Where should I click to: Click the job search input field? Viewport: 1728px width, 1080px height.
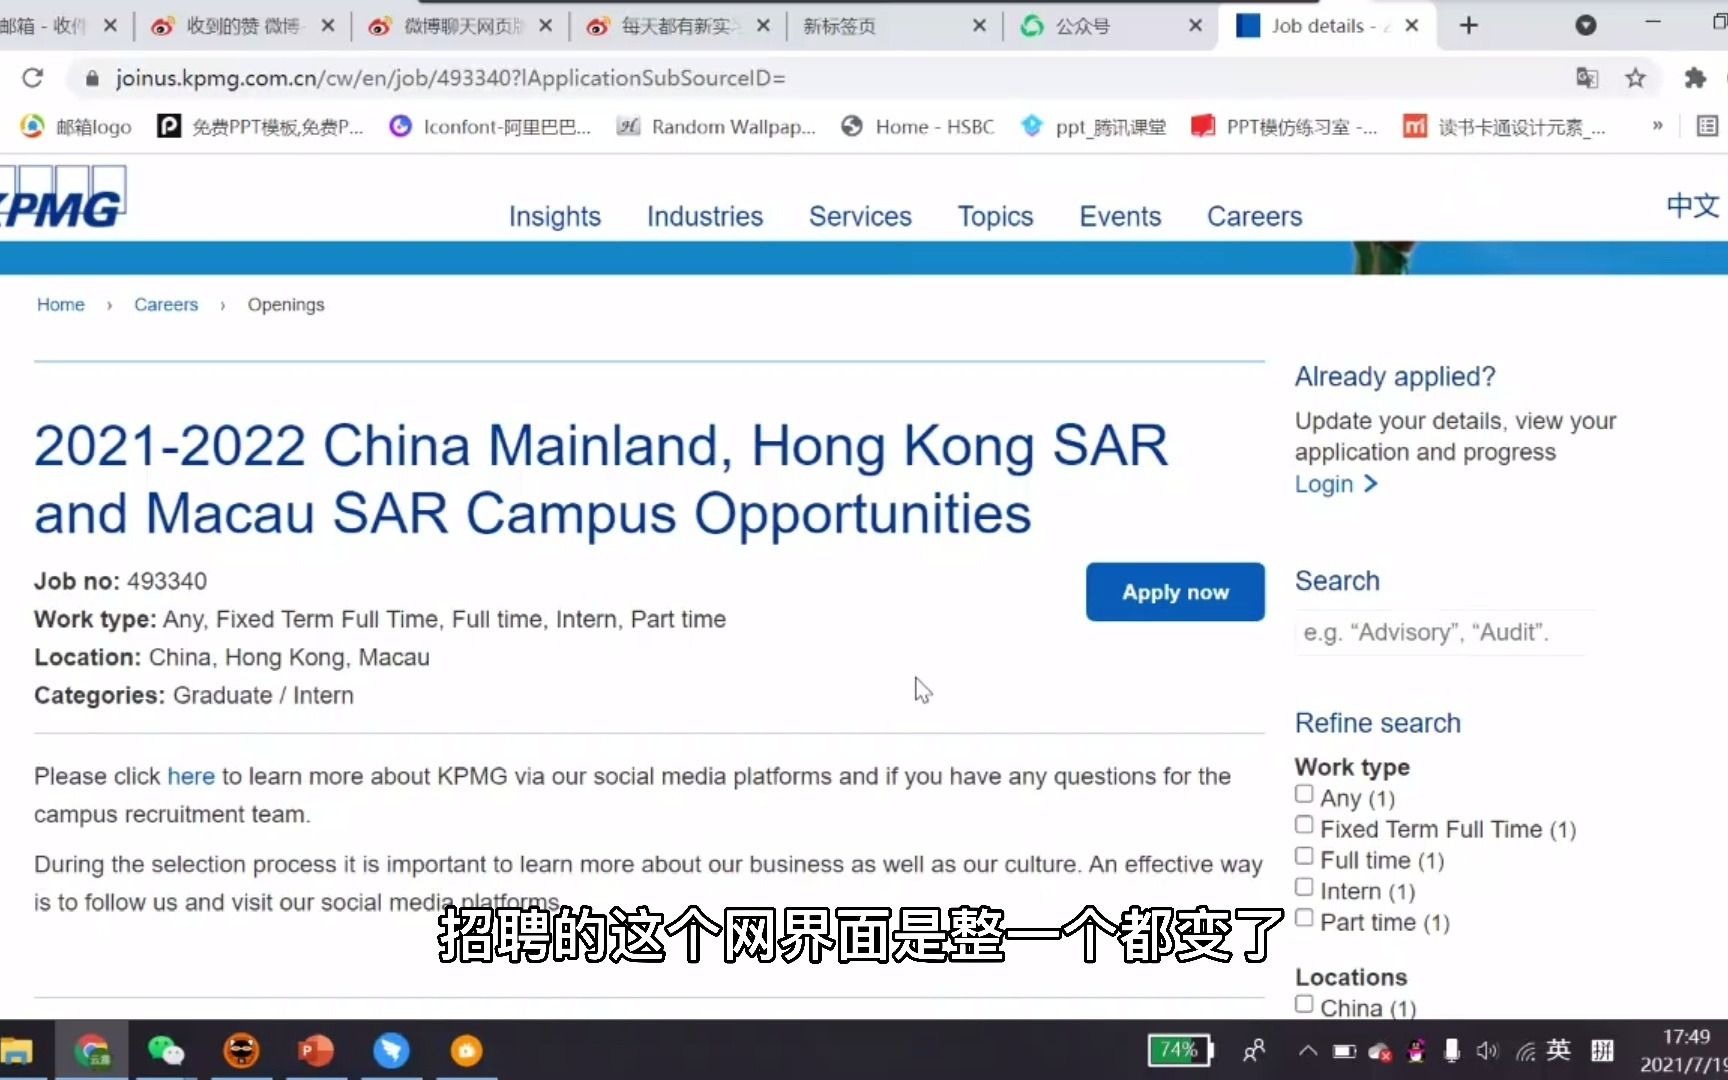1440,632
